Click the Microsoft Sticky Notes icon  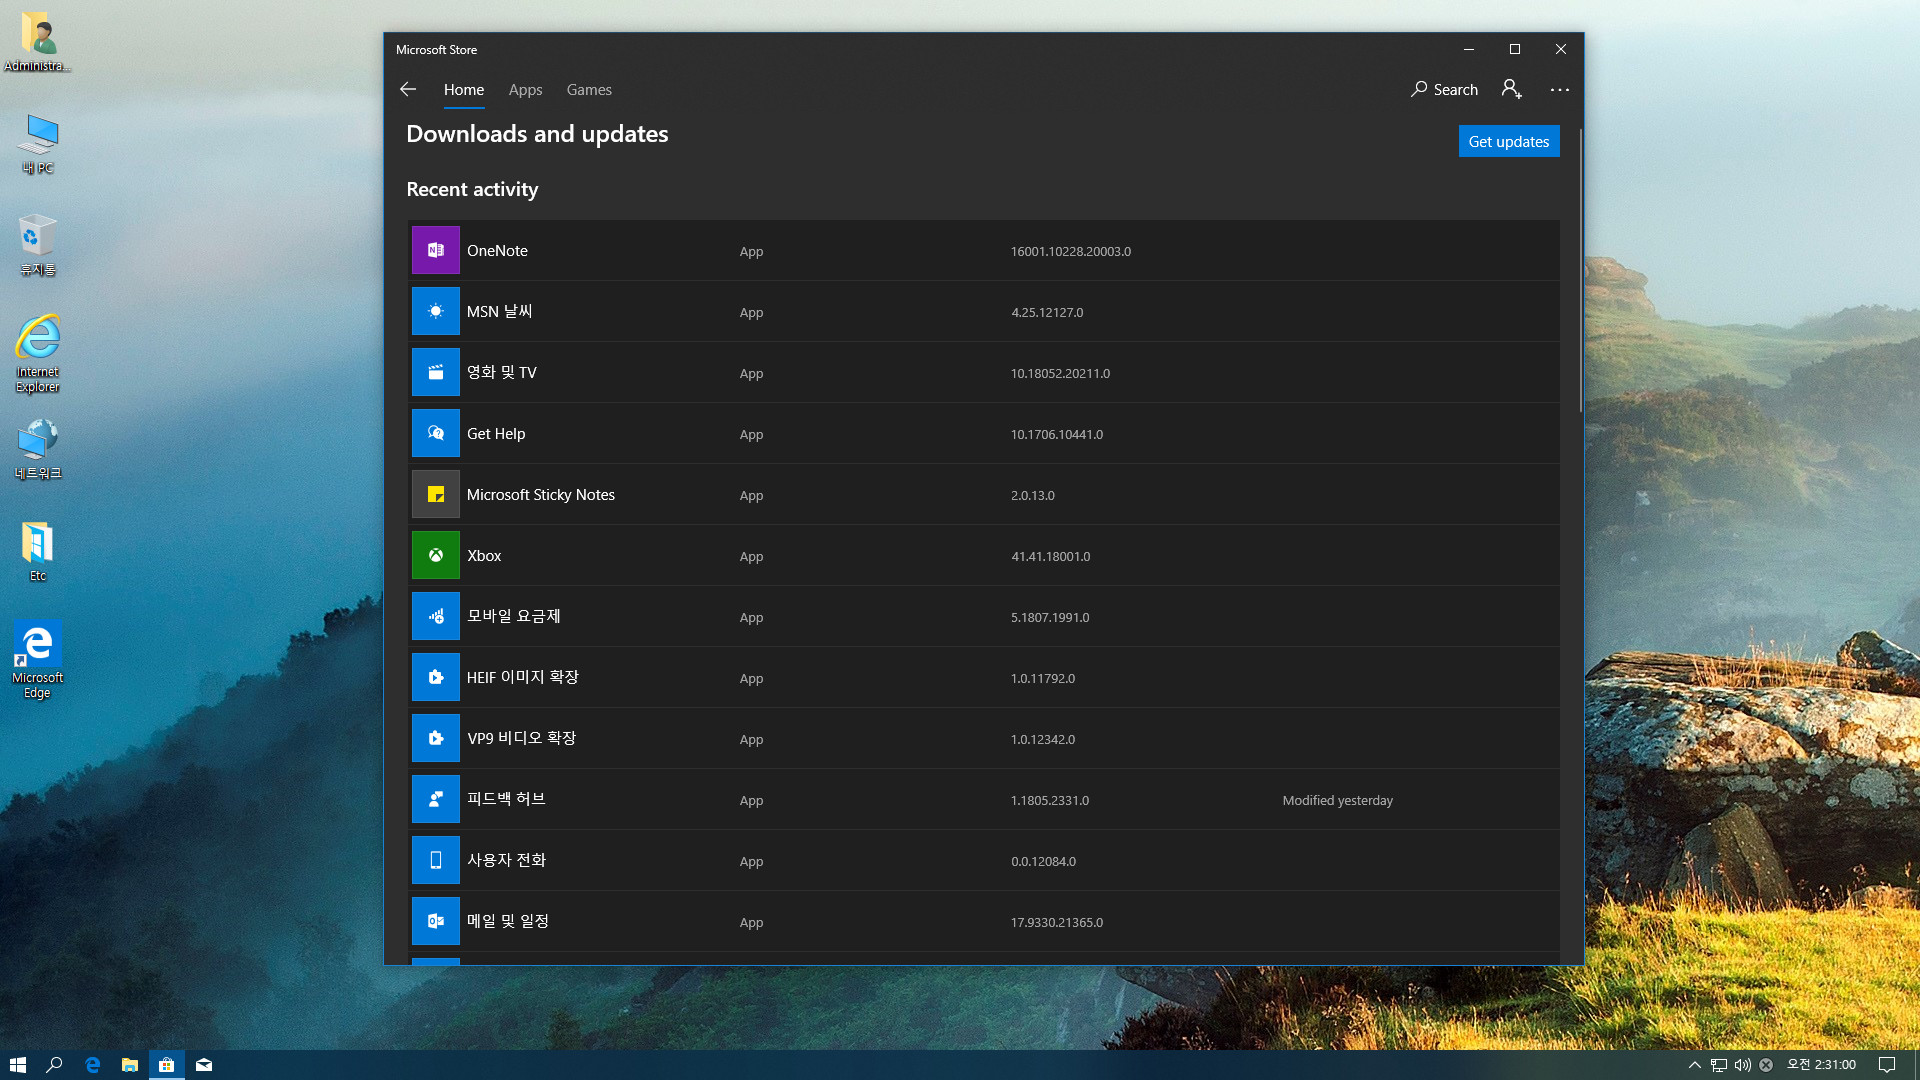coord(435,495)
